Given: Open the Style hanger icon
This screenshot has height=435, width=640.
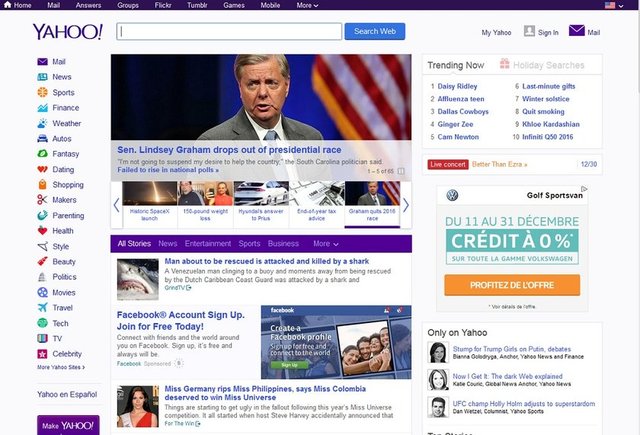Looking at the screenshot, I should coord(42,246).
